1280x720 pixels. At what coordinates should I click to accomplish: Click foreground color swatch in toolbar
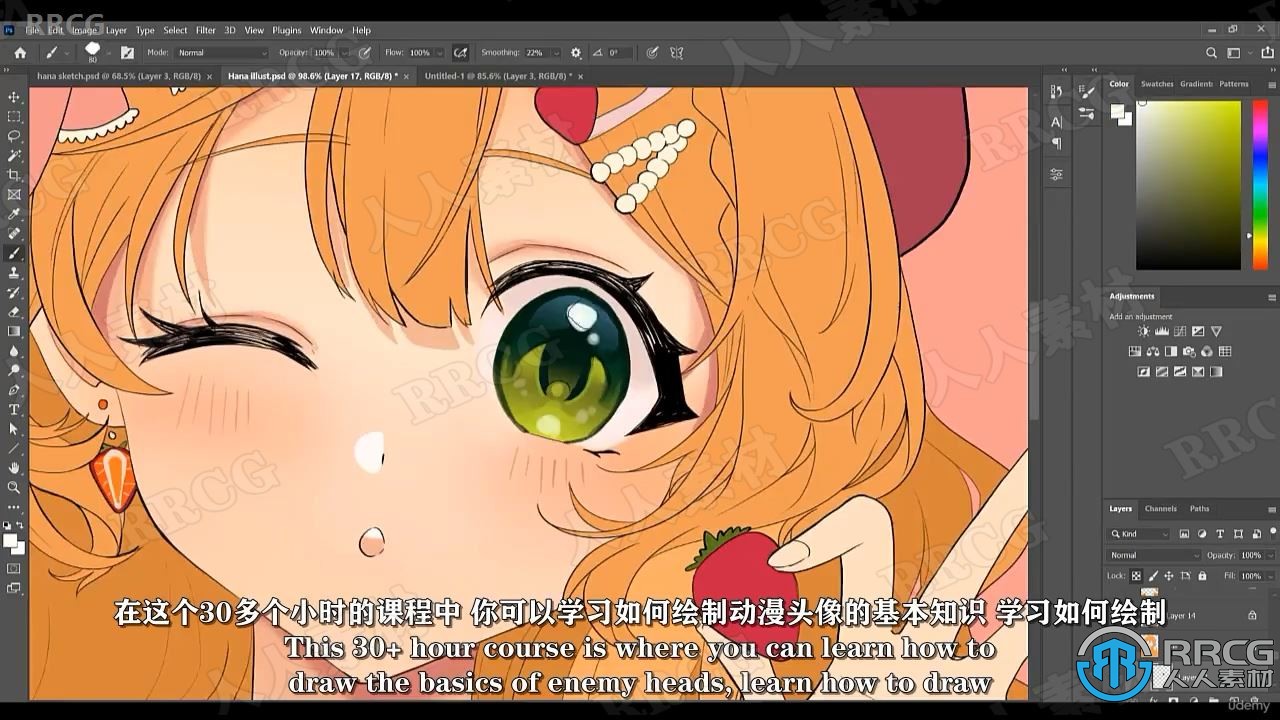(x=10, y=541)
